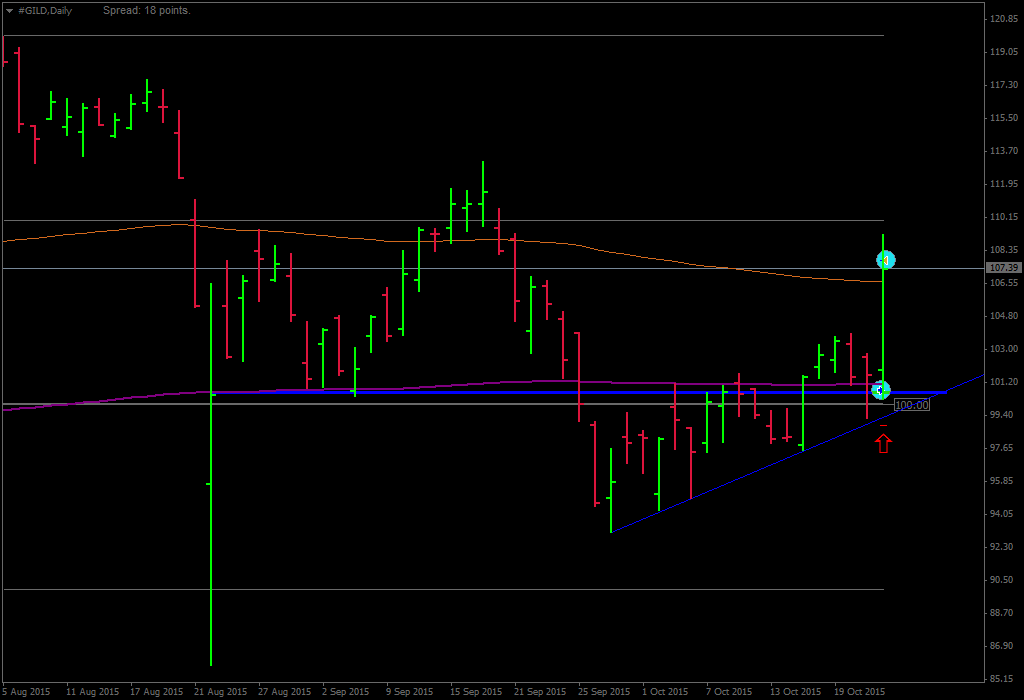Click the 86.90 price axis label
Viewport: 1024px width, 700px height.
(x=1002, y=646)
